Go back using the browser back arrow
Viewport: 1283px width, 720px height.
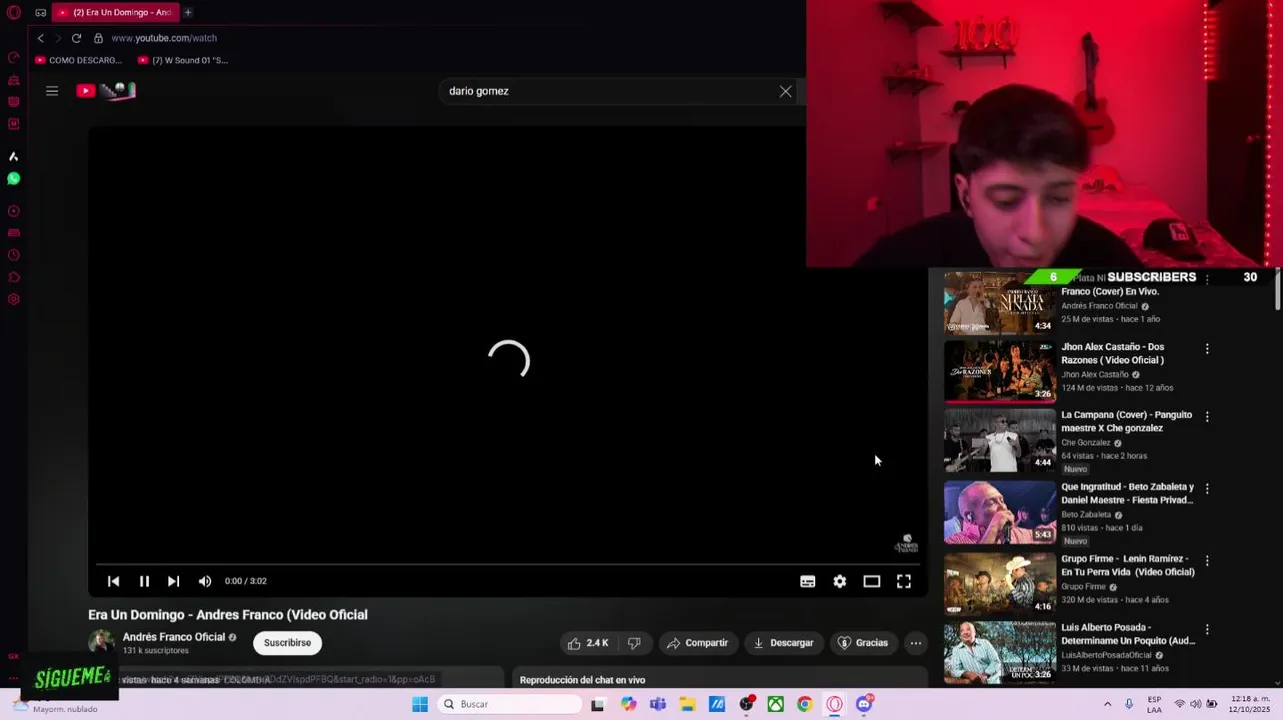40,38
